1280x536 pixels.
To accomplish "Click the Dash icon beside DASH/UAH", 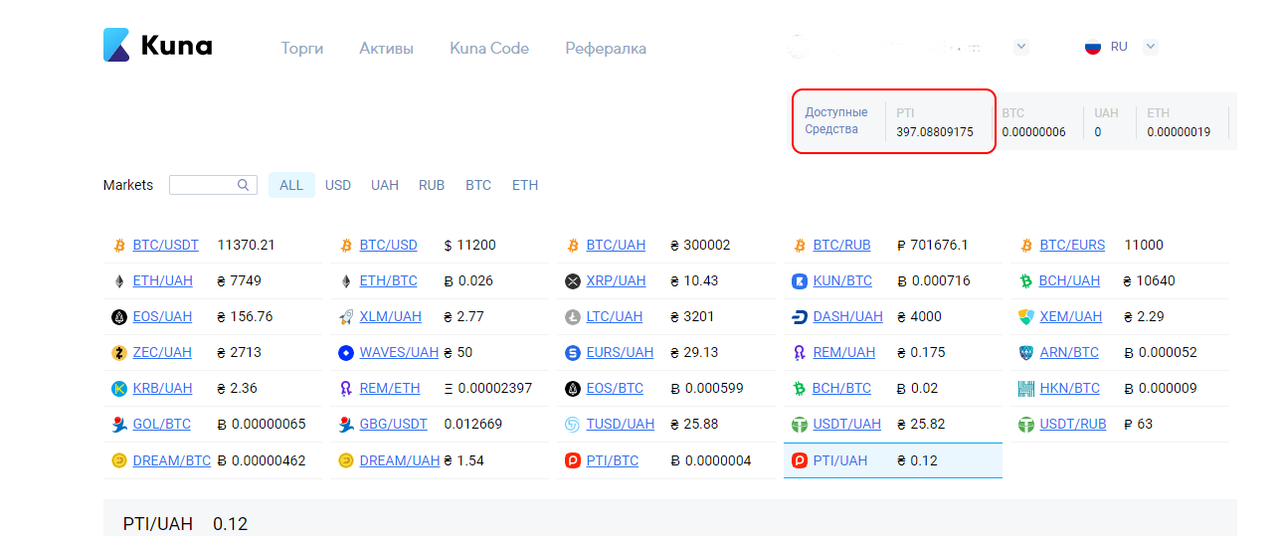I will pyautogui.click(x=800, y=317).
